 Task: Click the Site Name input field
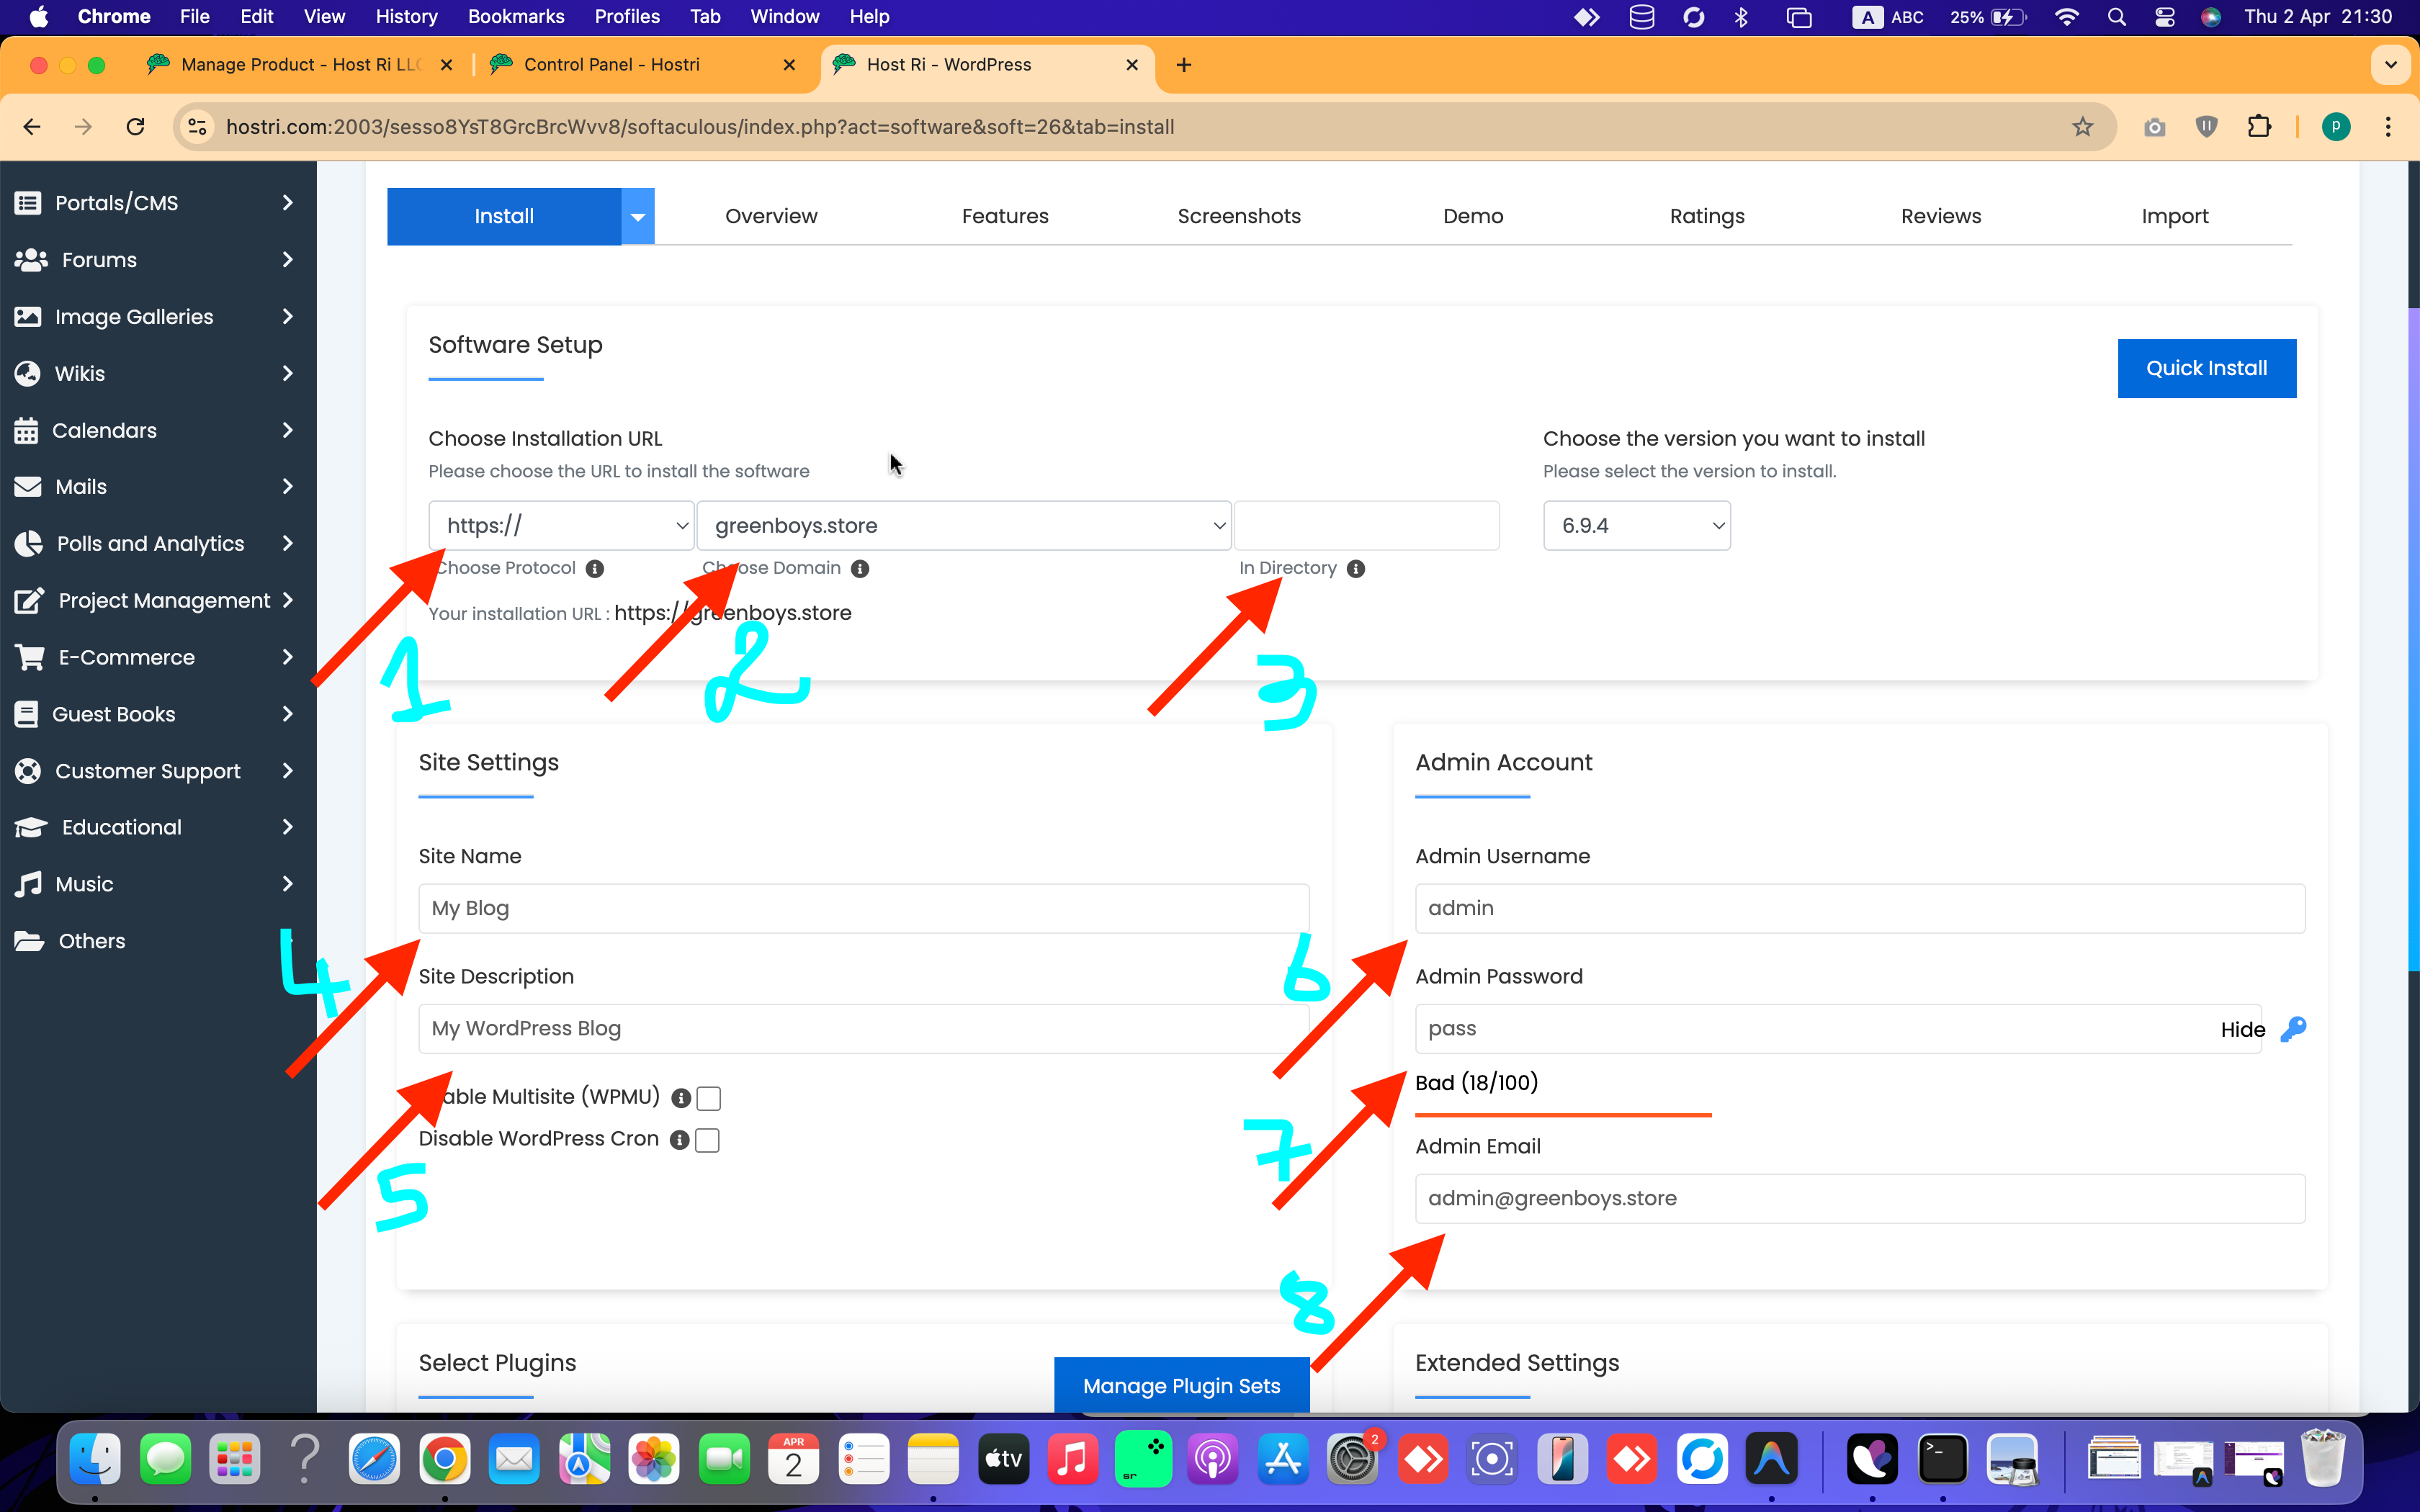coord(863,908)
